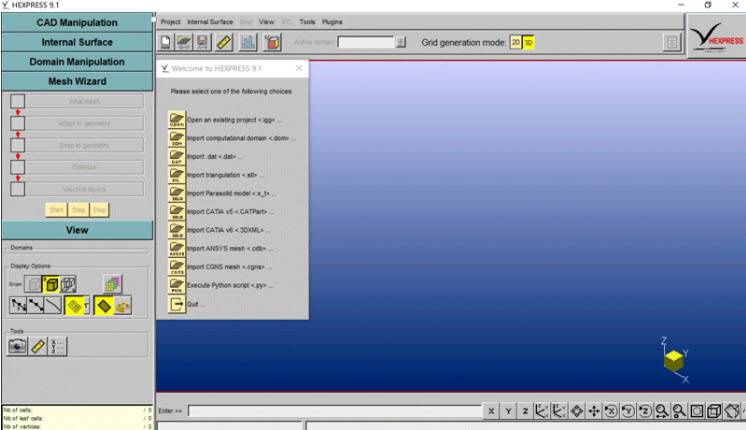This screenshot has height=430, width=746.
Task: Open the mesh quality histogram icon
Action: (x=248, y=42)
